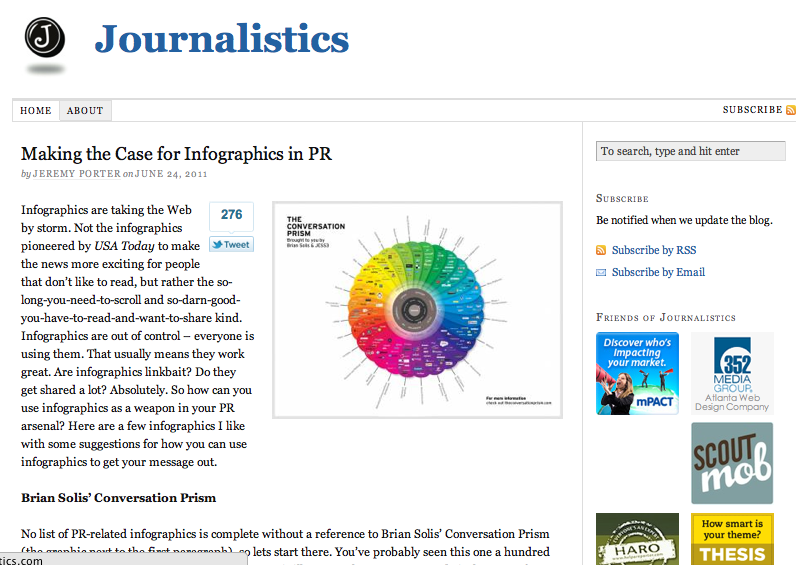Go to the Home menu item
Screen dimensions: 808x565
pos(36,111)
